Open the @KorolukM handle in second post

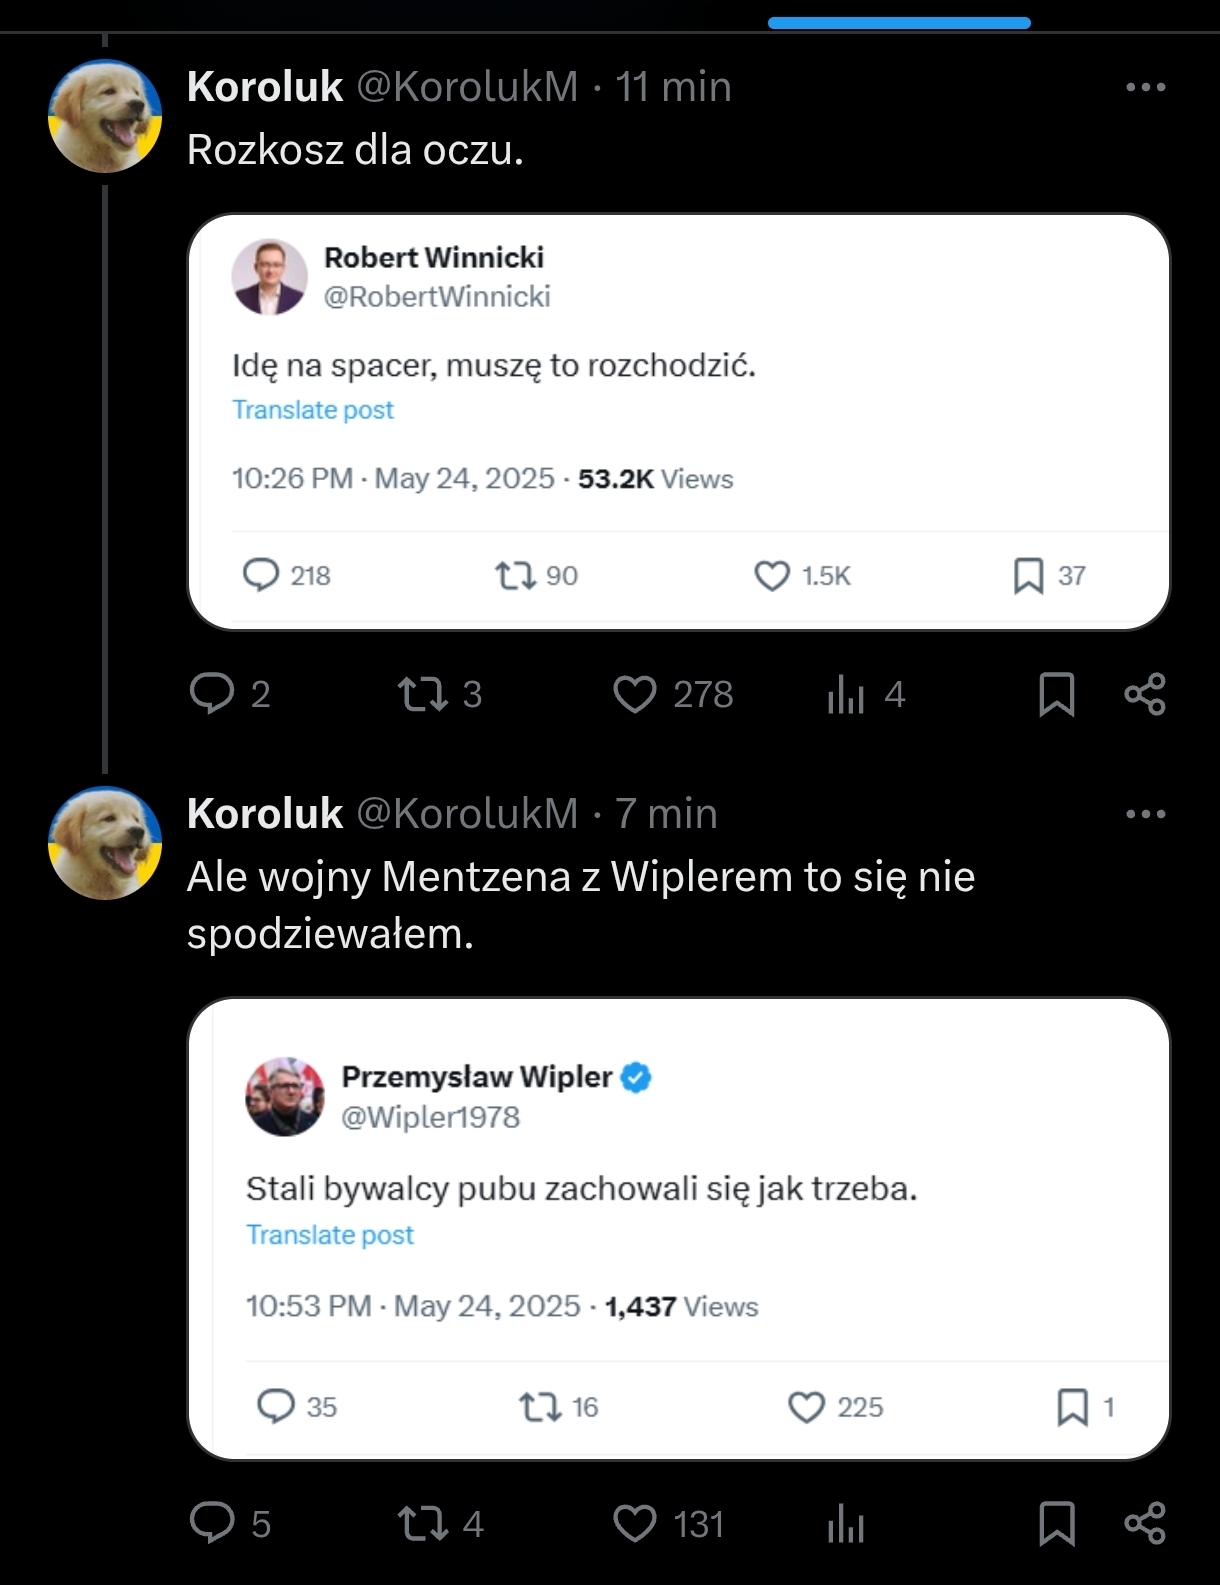tap(467, 814)
